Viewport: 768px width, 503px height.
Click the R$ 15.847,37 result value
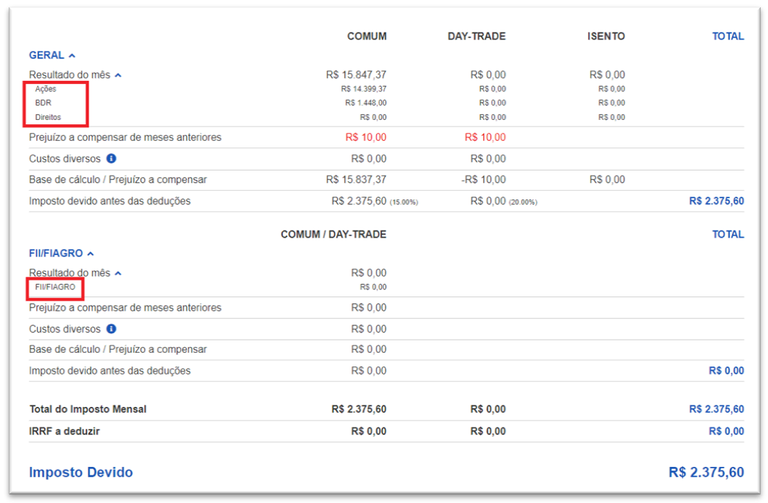pyautogui.click(x=356, y=75)
